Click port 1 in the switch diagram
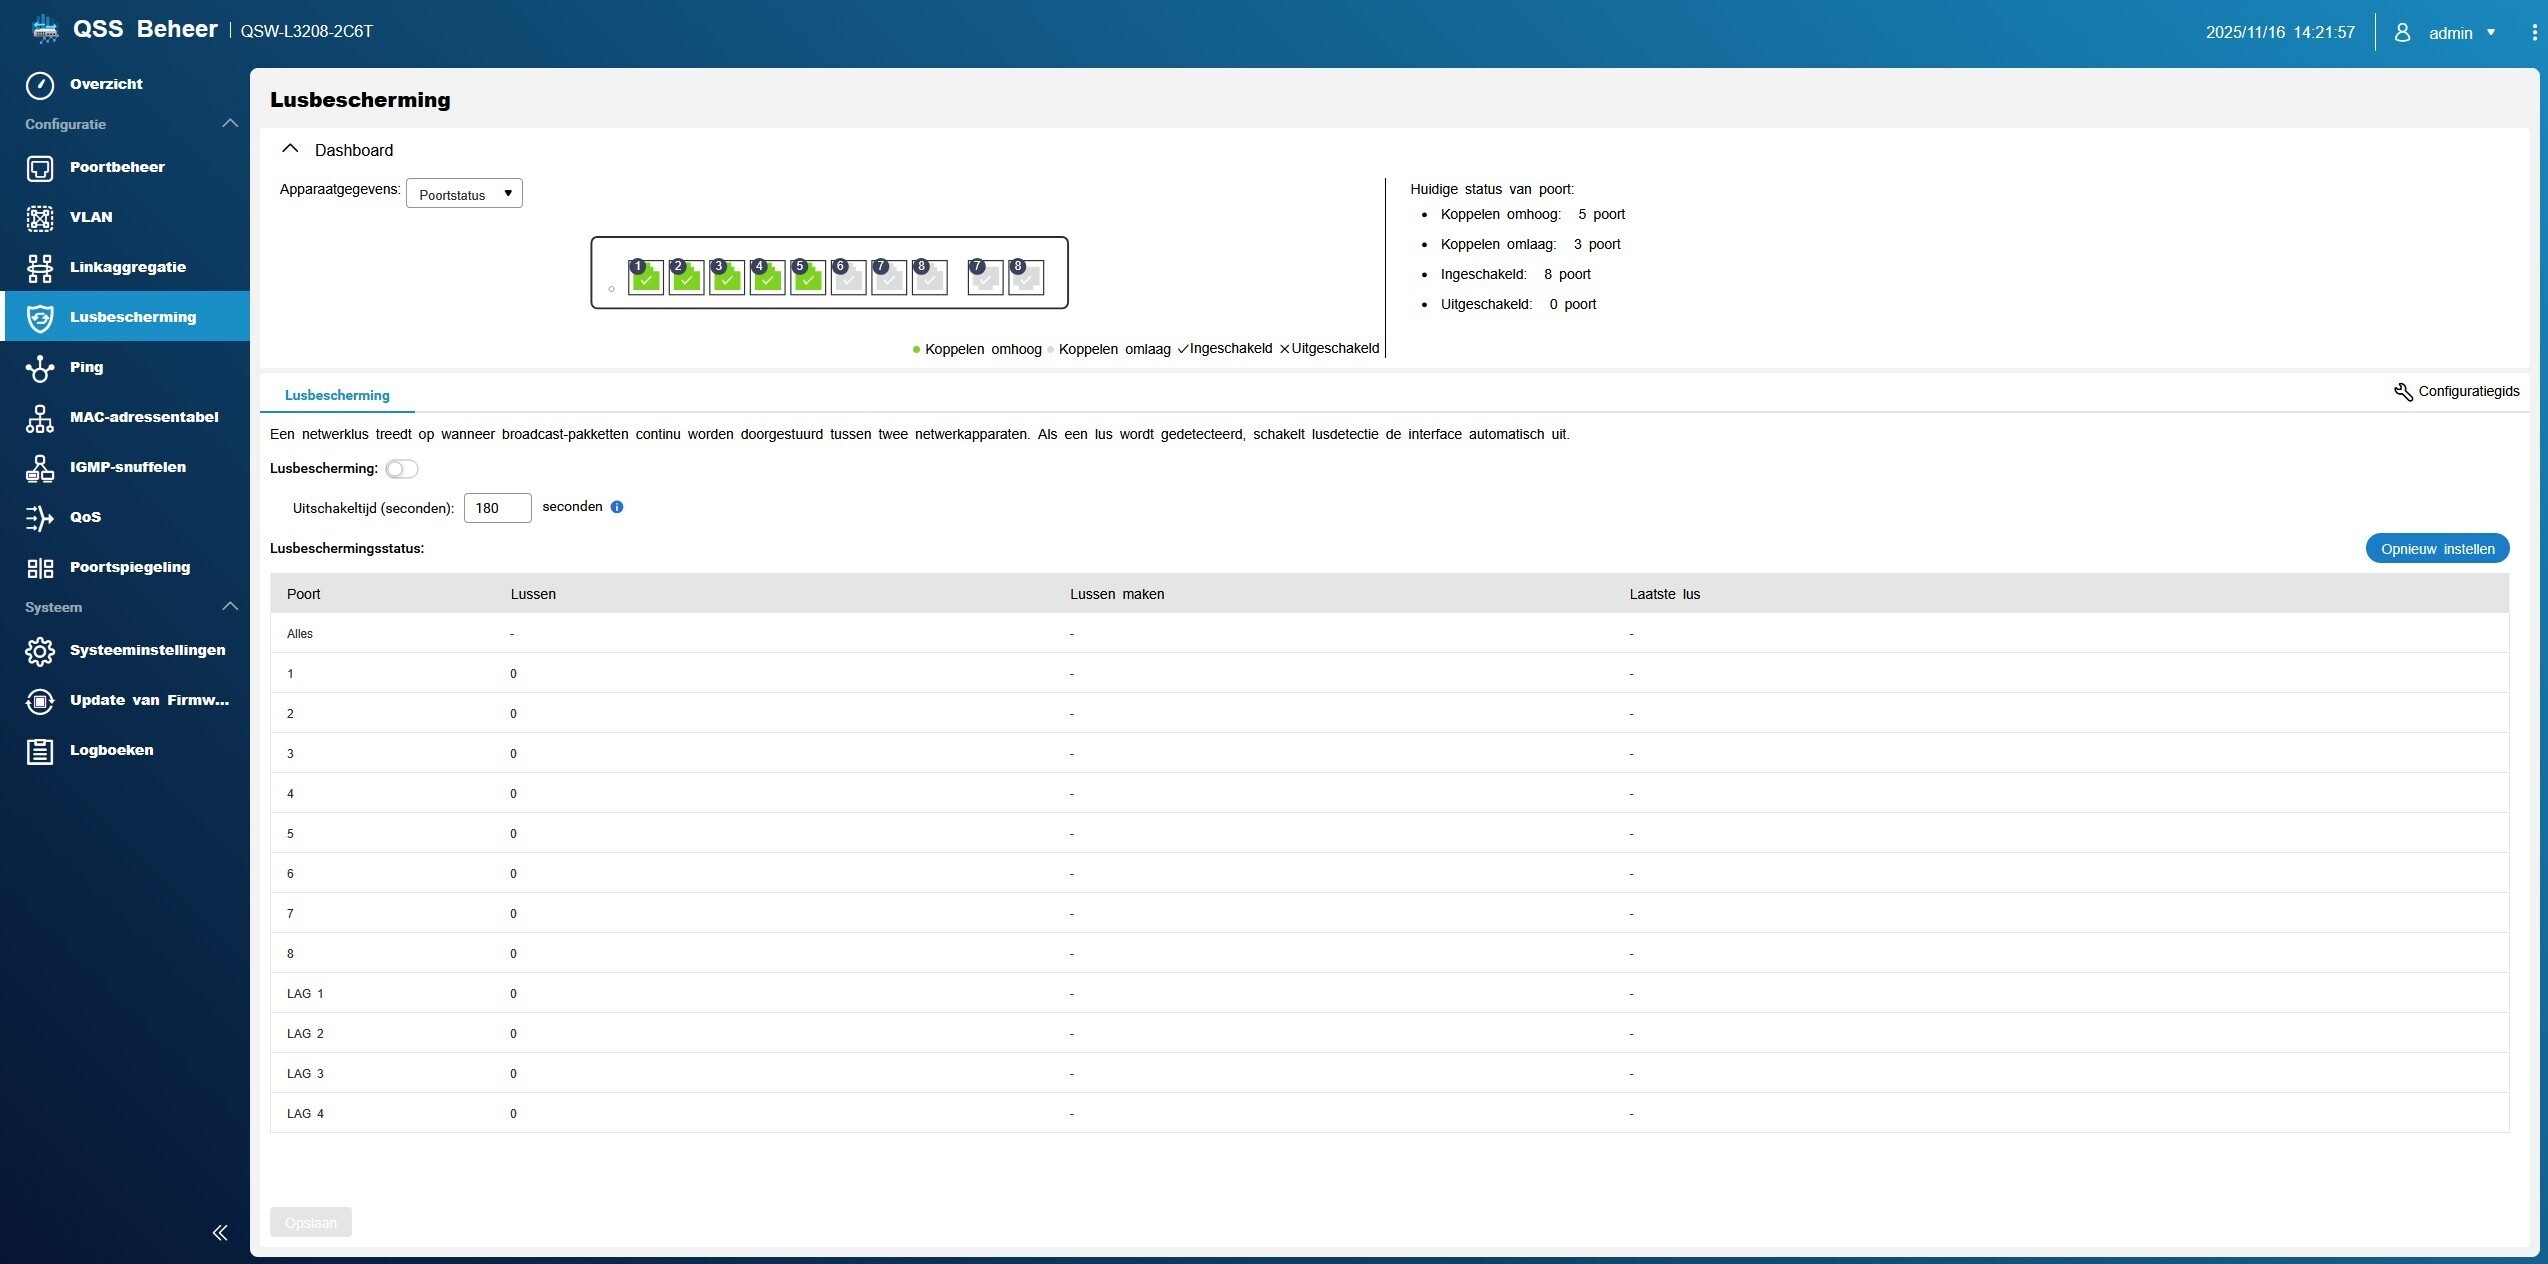The height and width of the screenshot is (1264, 2548). click(645, 277)
